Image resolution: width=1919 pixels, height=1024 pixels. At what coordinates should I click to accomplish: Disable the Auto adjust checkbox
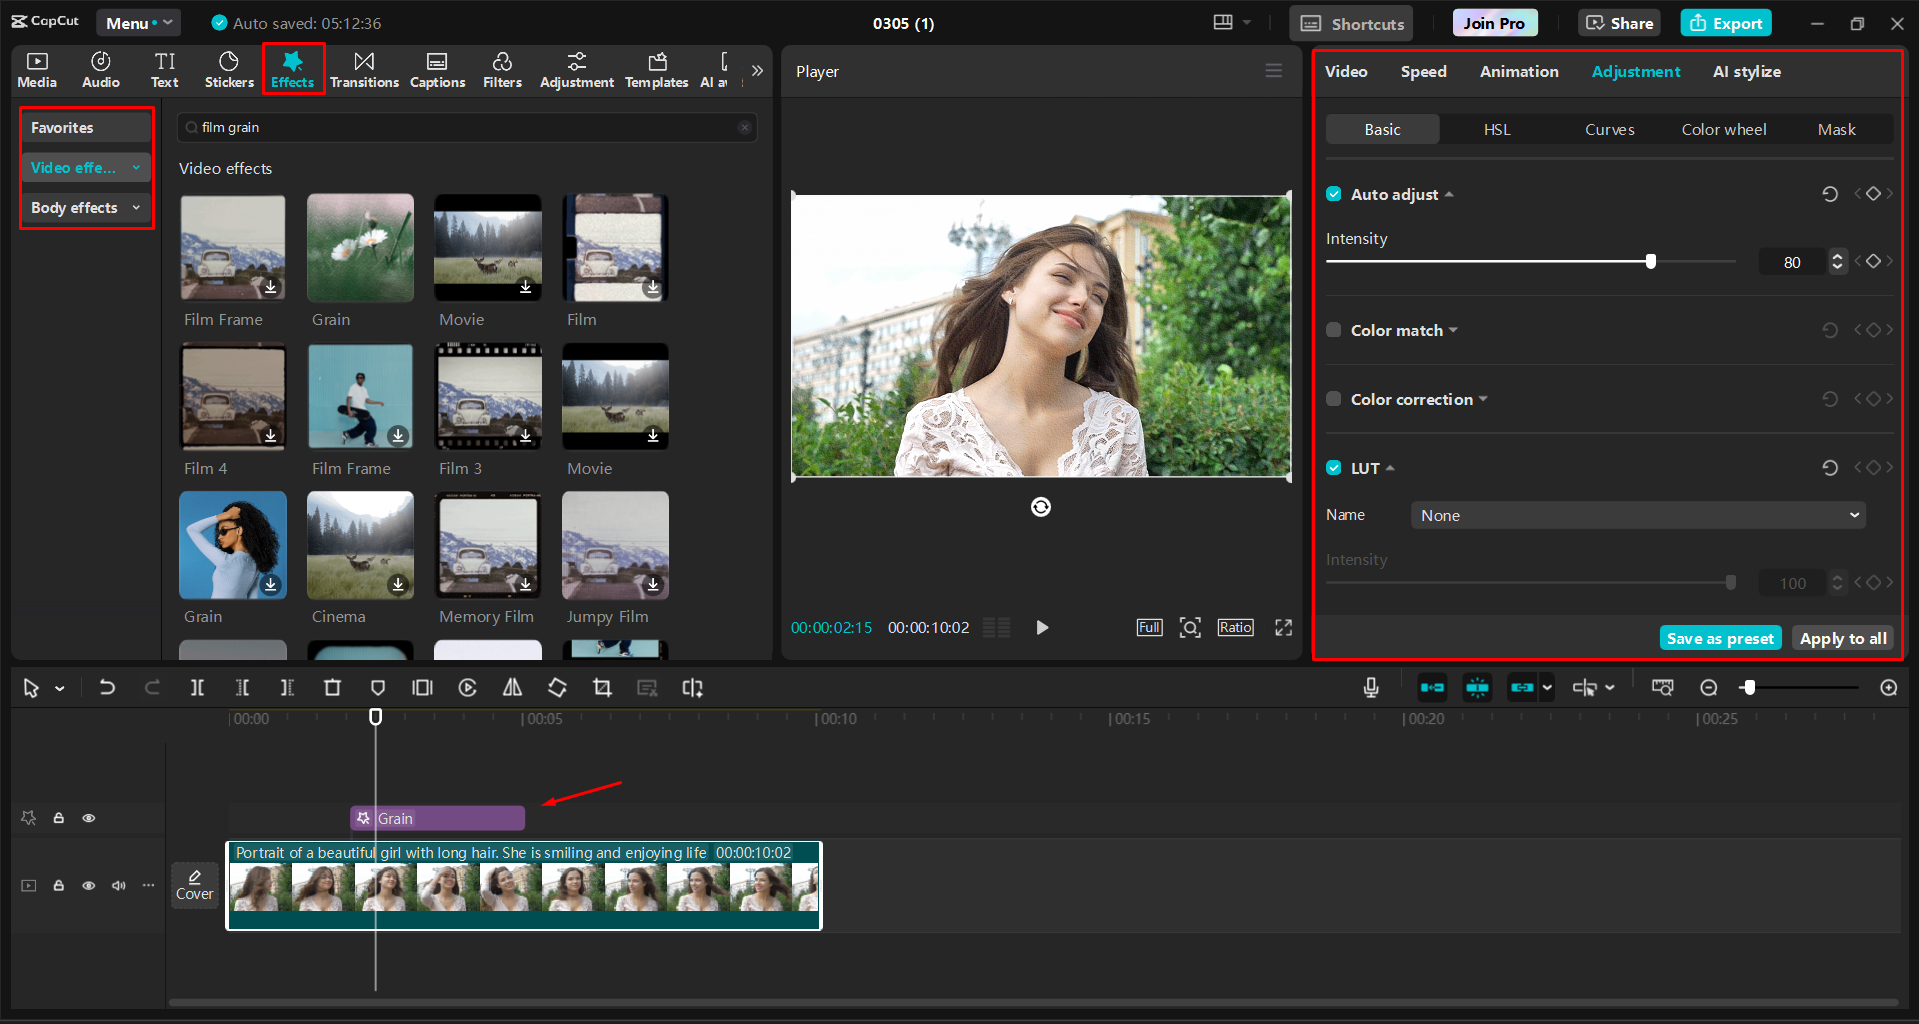(x=1333, y=193)
